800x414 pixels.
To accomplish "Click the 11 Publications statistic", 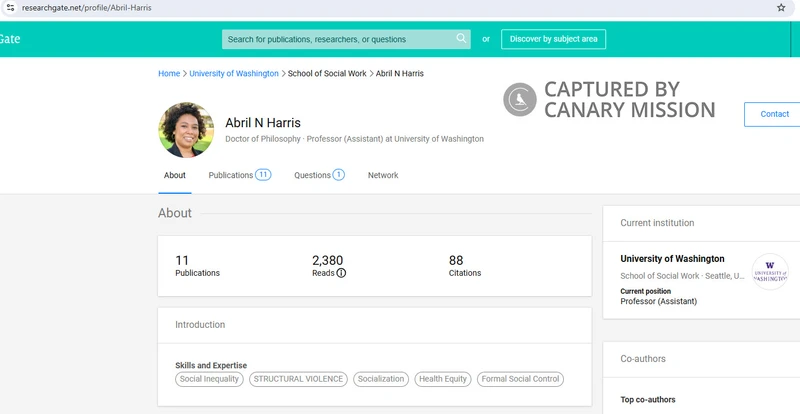I will click(197, 266).
